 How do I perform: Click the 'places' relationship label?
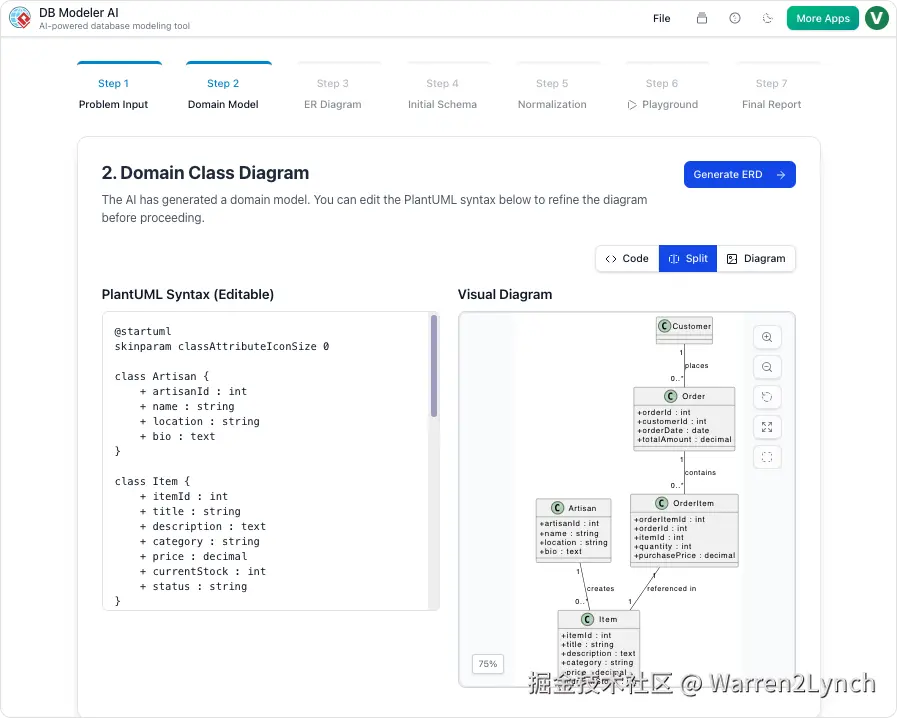pyautogui.click(x=697, y=366)
